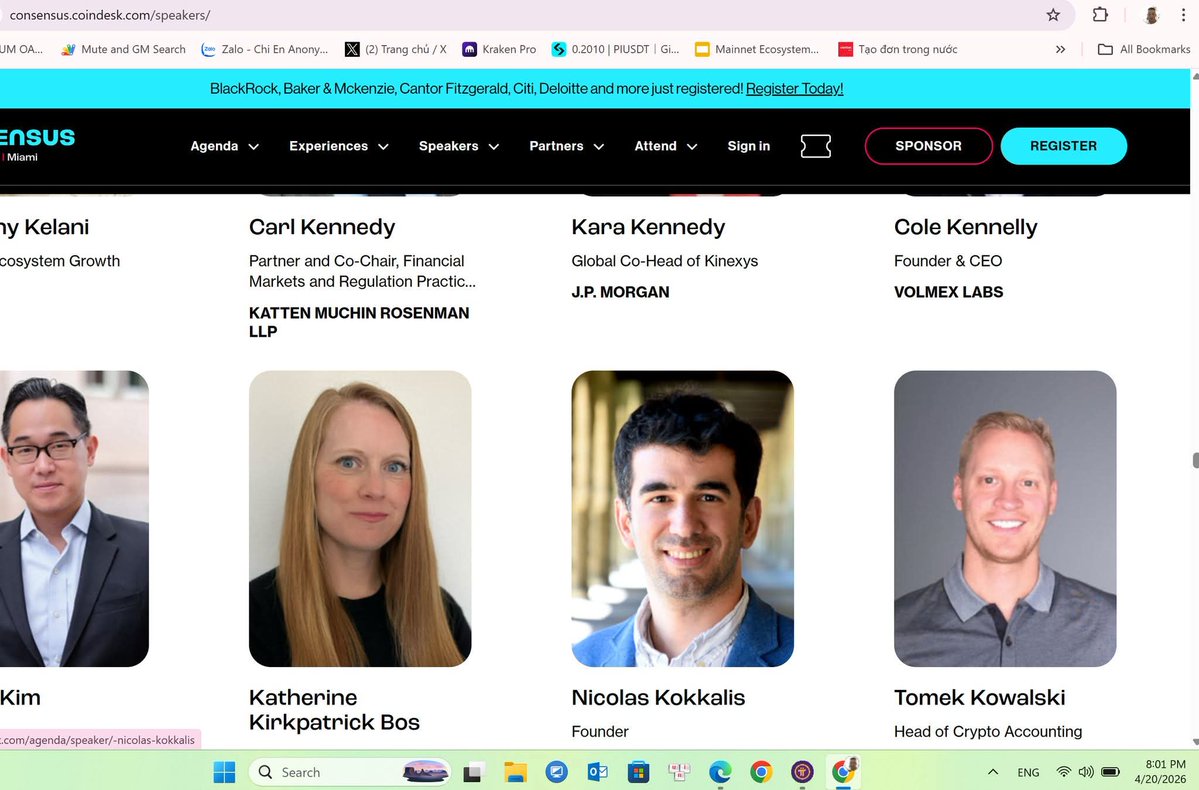Show hidden bookmarks with the double chevron

pyautogui.click(x=1061, y=49)
